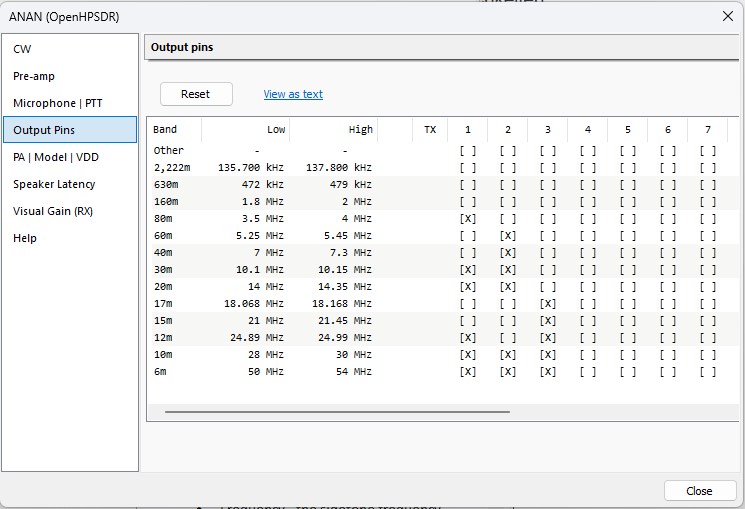This screenshot has height=509, width=745.
Task: Check pin 5 for 2,222m band
Action: (628, 168)
